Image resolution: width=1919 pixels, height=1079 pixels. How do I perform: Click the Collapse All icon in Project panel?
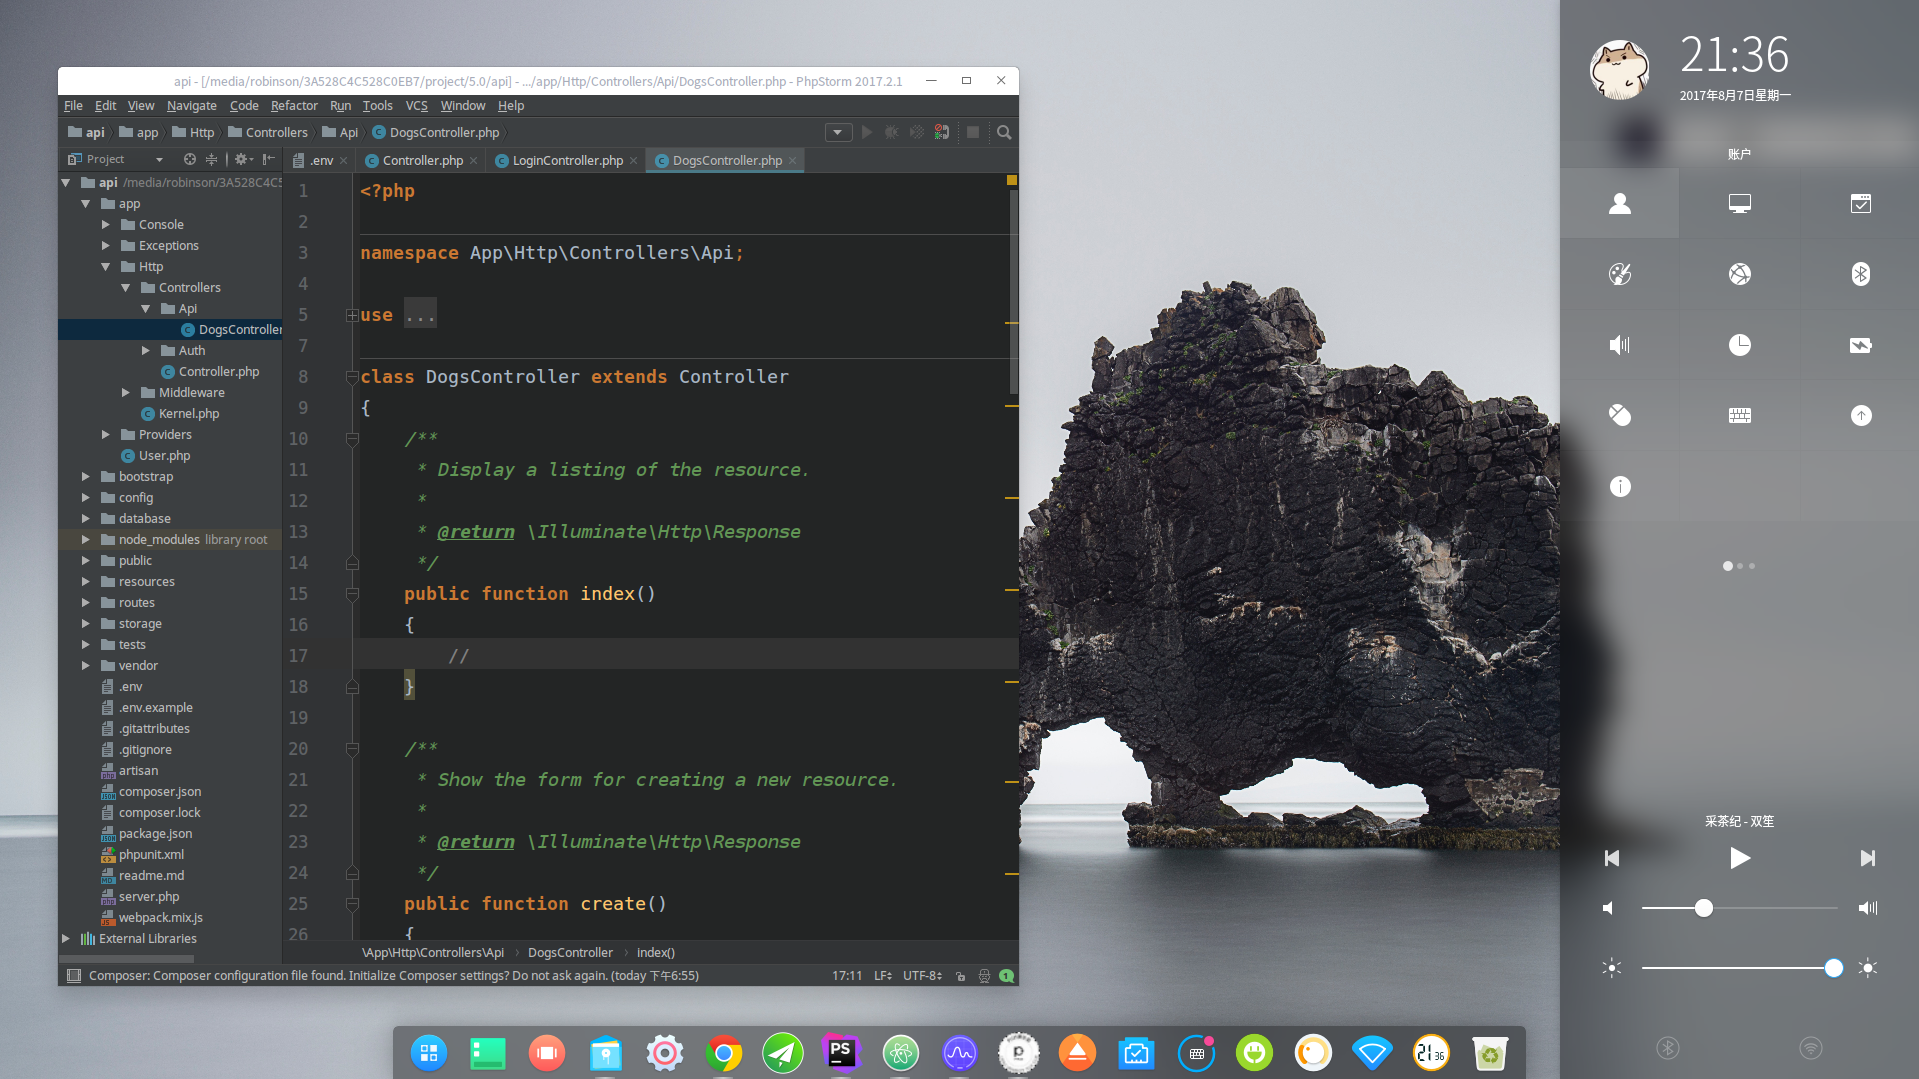[x=211, y=159]
